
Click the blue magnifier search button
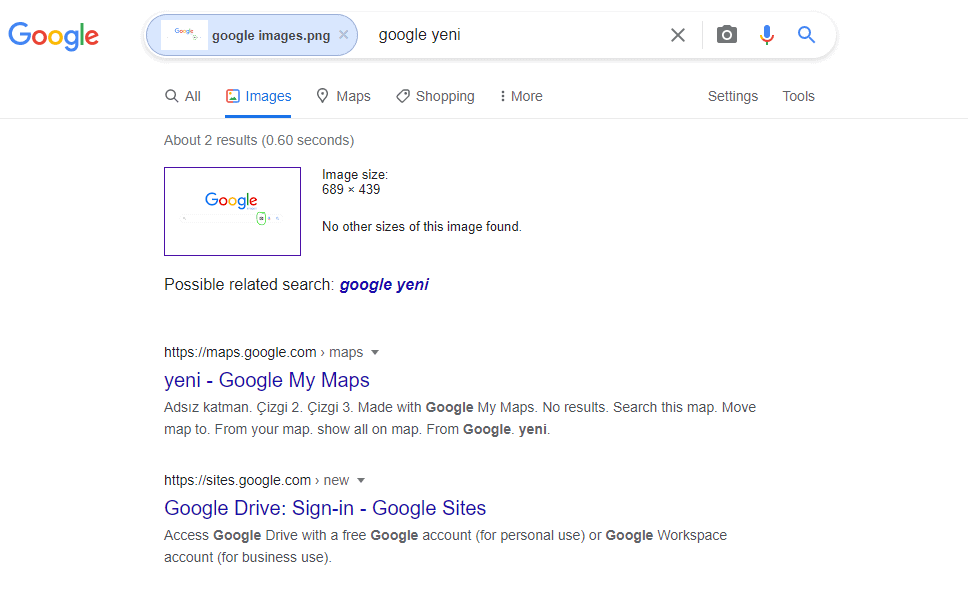(x=806, y=35)
